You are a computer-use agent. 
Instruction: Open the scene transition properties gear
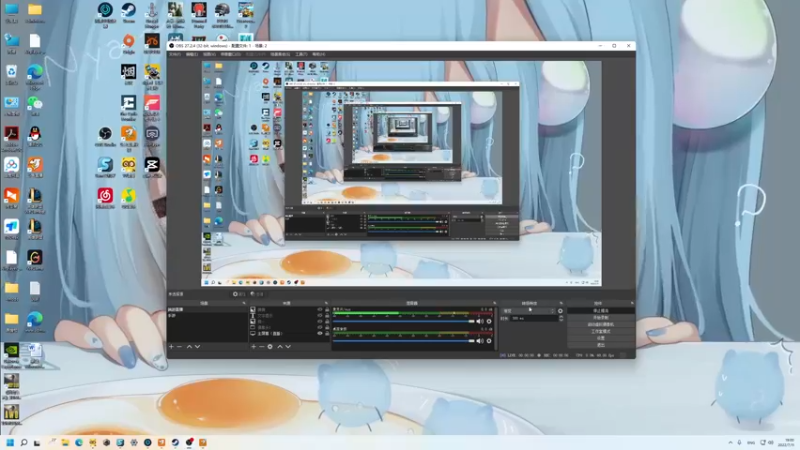[560, 311]
